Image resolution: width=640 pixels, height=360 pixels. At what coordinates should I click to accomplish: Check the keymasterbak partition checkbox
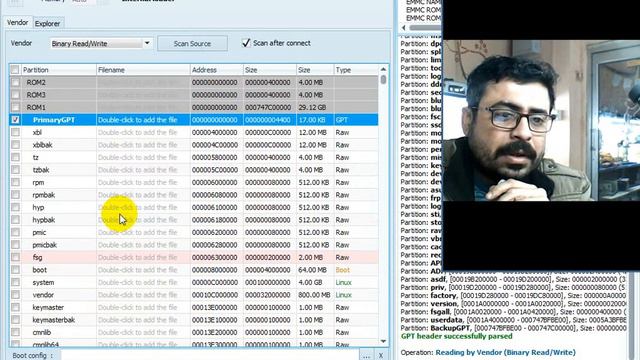15,320
